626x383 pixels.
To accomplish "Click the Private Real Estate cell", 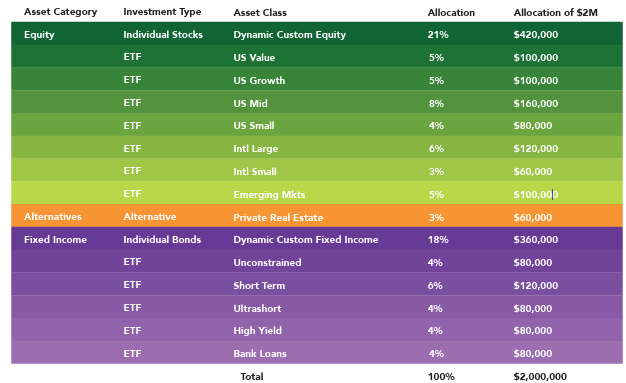I will 278,218.
